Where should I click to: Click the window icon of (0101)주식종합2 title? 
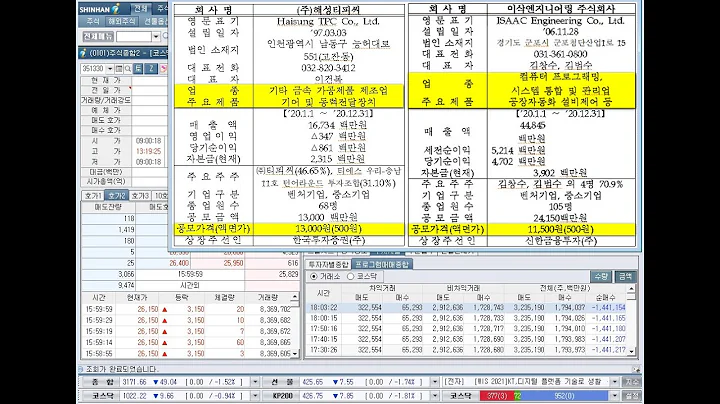click(x=83, y=53)
